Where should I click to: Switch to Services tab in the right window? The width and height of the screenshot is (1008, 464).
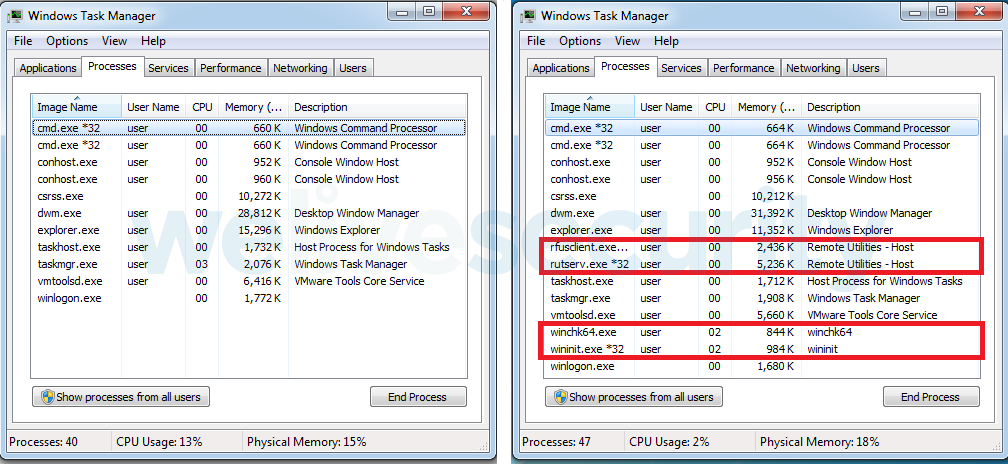681,68
